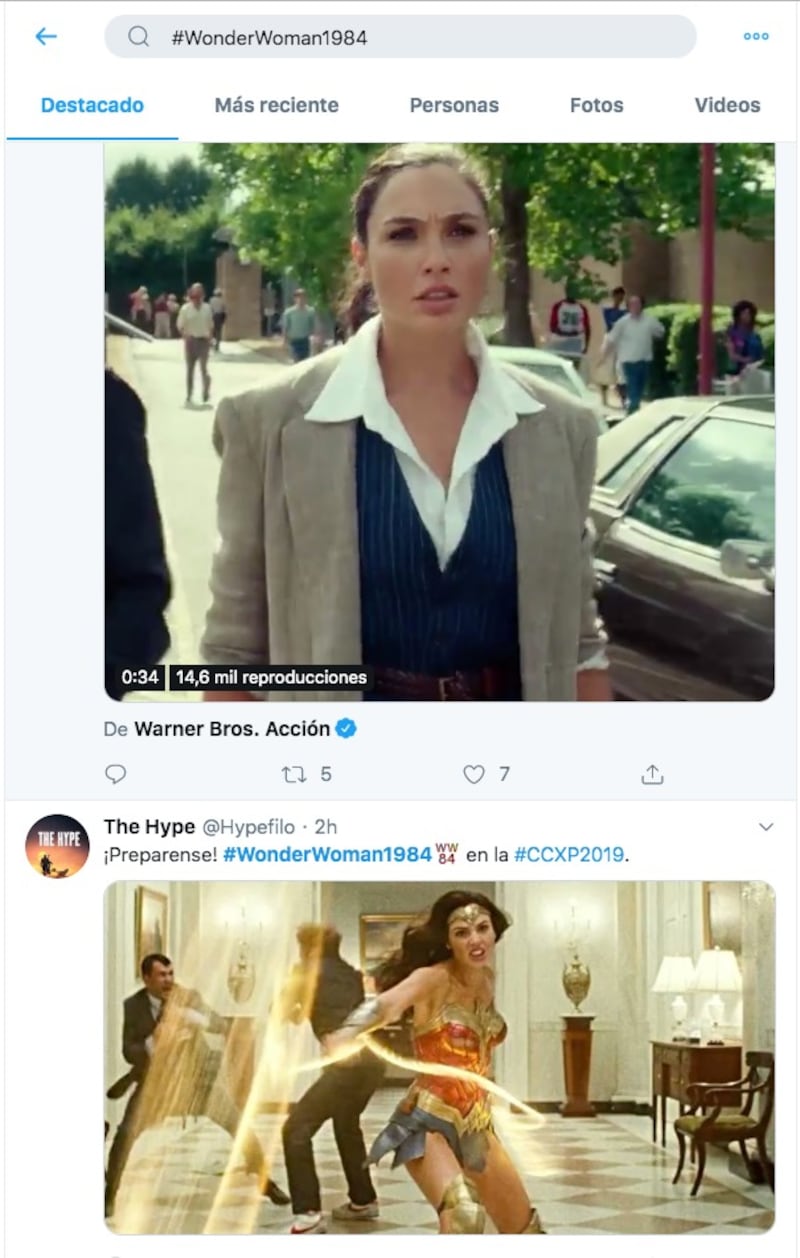Open the three-dot more options menu
Viewport: 800px width, 1258px height.
click(x=756, y=37)
